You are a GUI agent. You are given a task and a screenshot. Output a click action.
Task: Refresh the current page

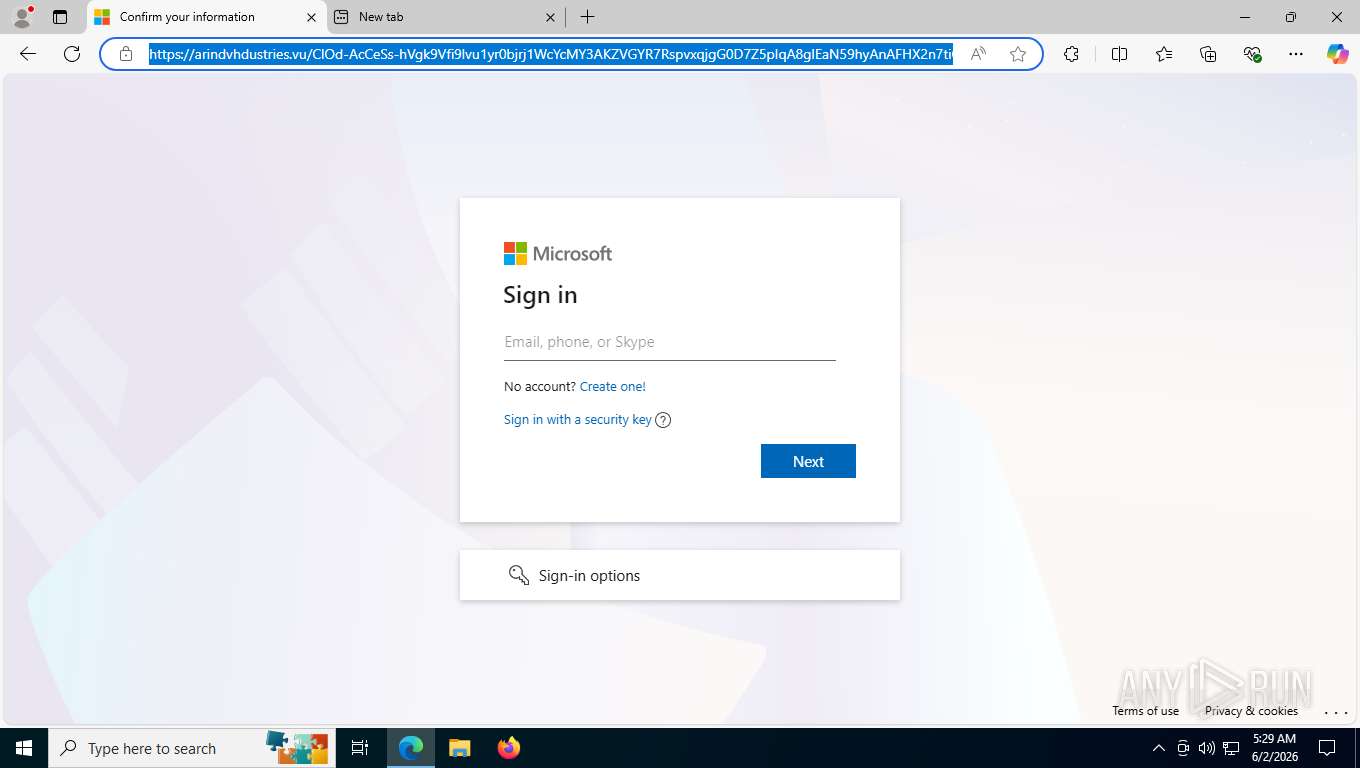pyautogui.click(x=72, y=54)
